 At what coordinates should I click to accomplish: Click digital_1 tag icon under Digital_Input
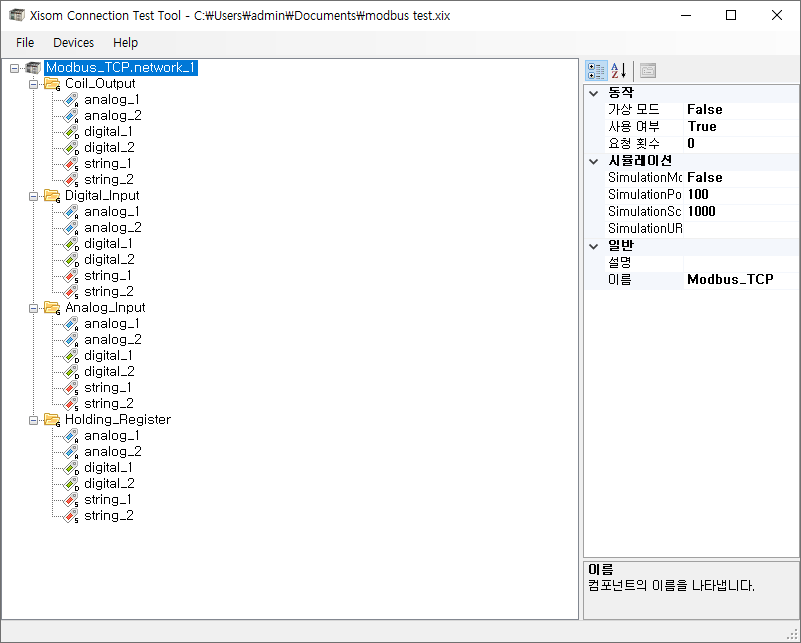[71, 244]
